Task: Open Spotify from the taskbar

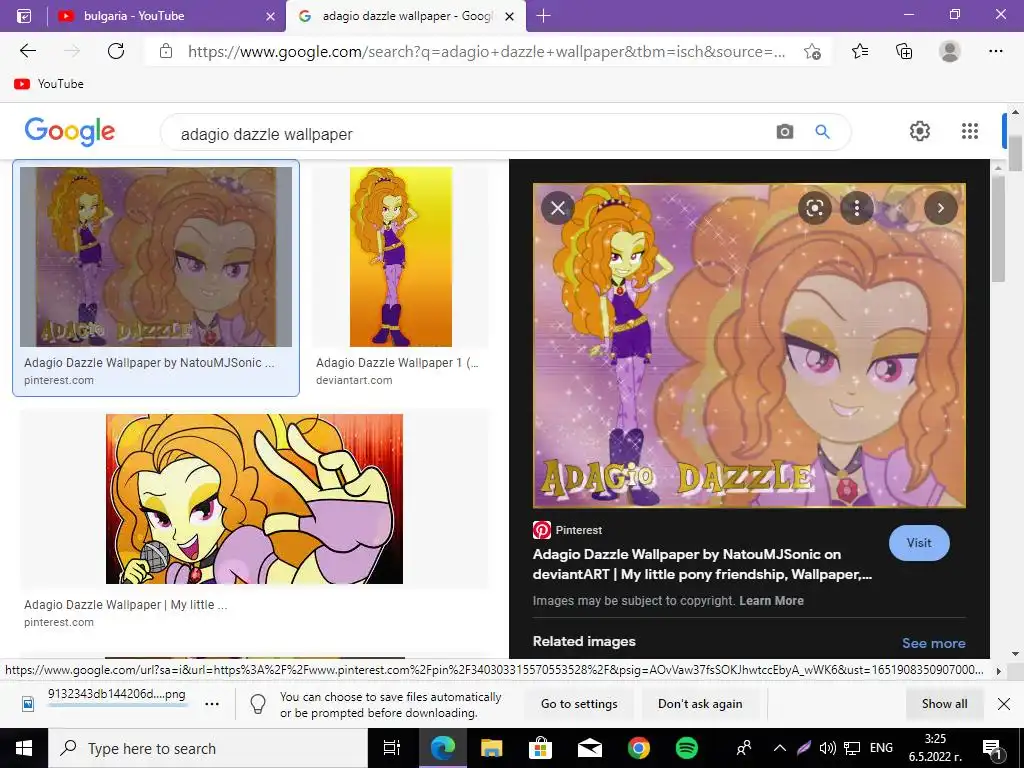Action: pos(687,748)
